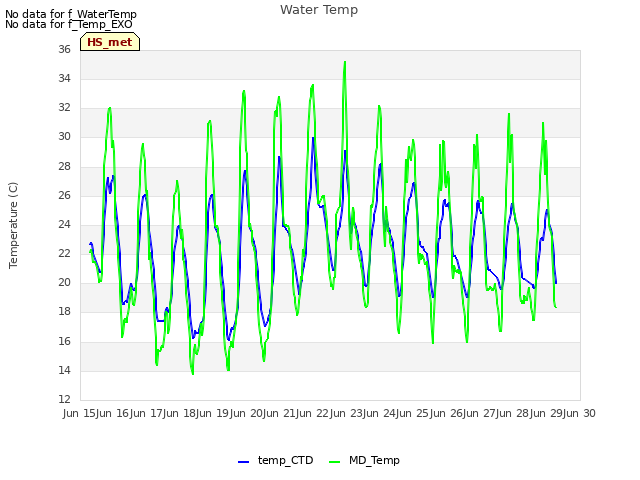The height and width of the screenshot is (480, 640).
Task: Click the 'No data for f_Temp_EXO' message
Action: click(x=69, y=24)
